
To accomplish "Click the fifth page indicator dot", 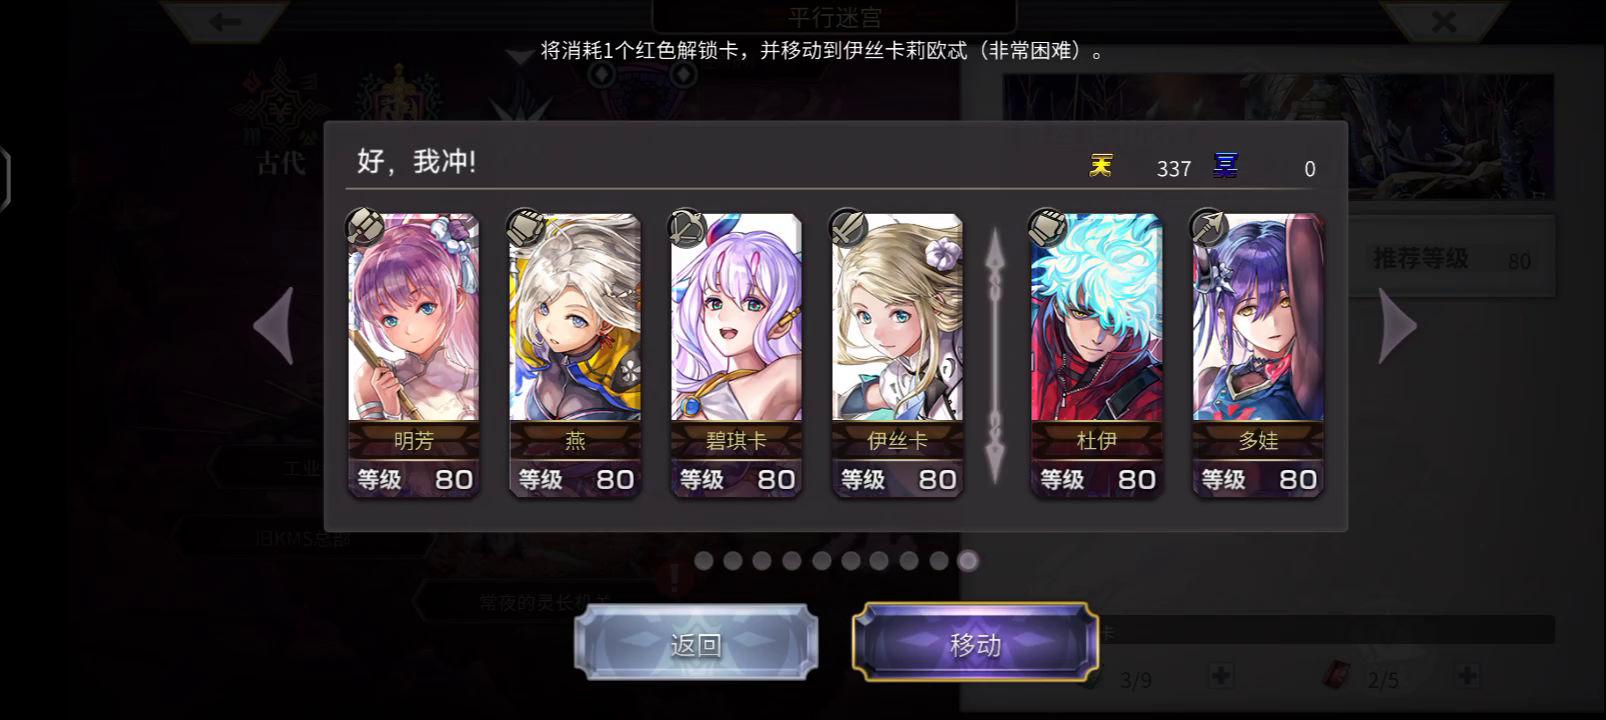I will (821, 561).
